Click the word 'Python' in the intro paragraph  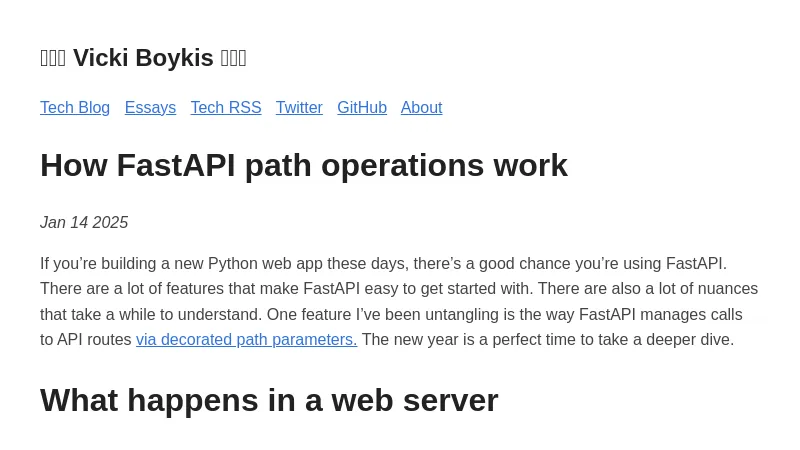233,264
